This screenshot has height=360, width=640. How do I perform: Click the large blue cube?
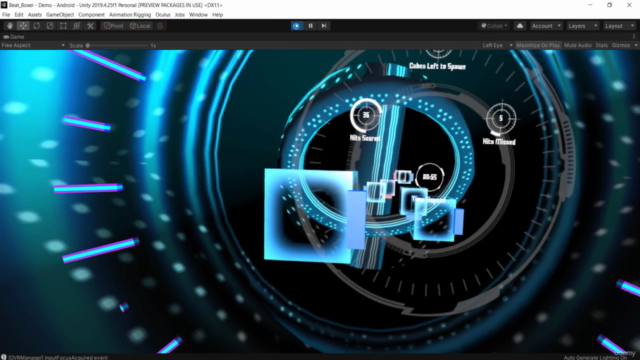tap(310, 216)
